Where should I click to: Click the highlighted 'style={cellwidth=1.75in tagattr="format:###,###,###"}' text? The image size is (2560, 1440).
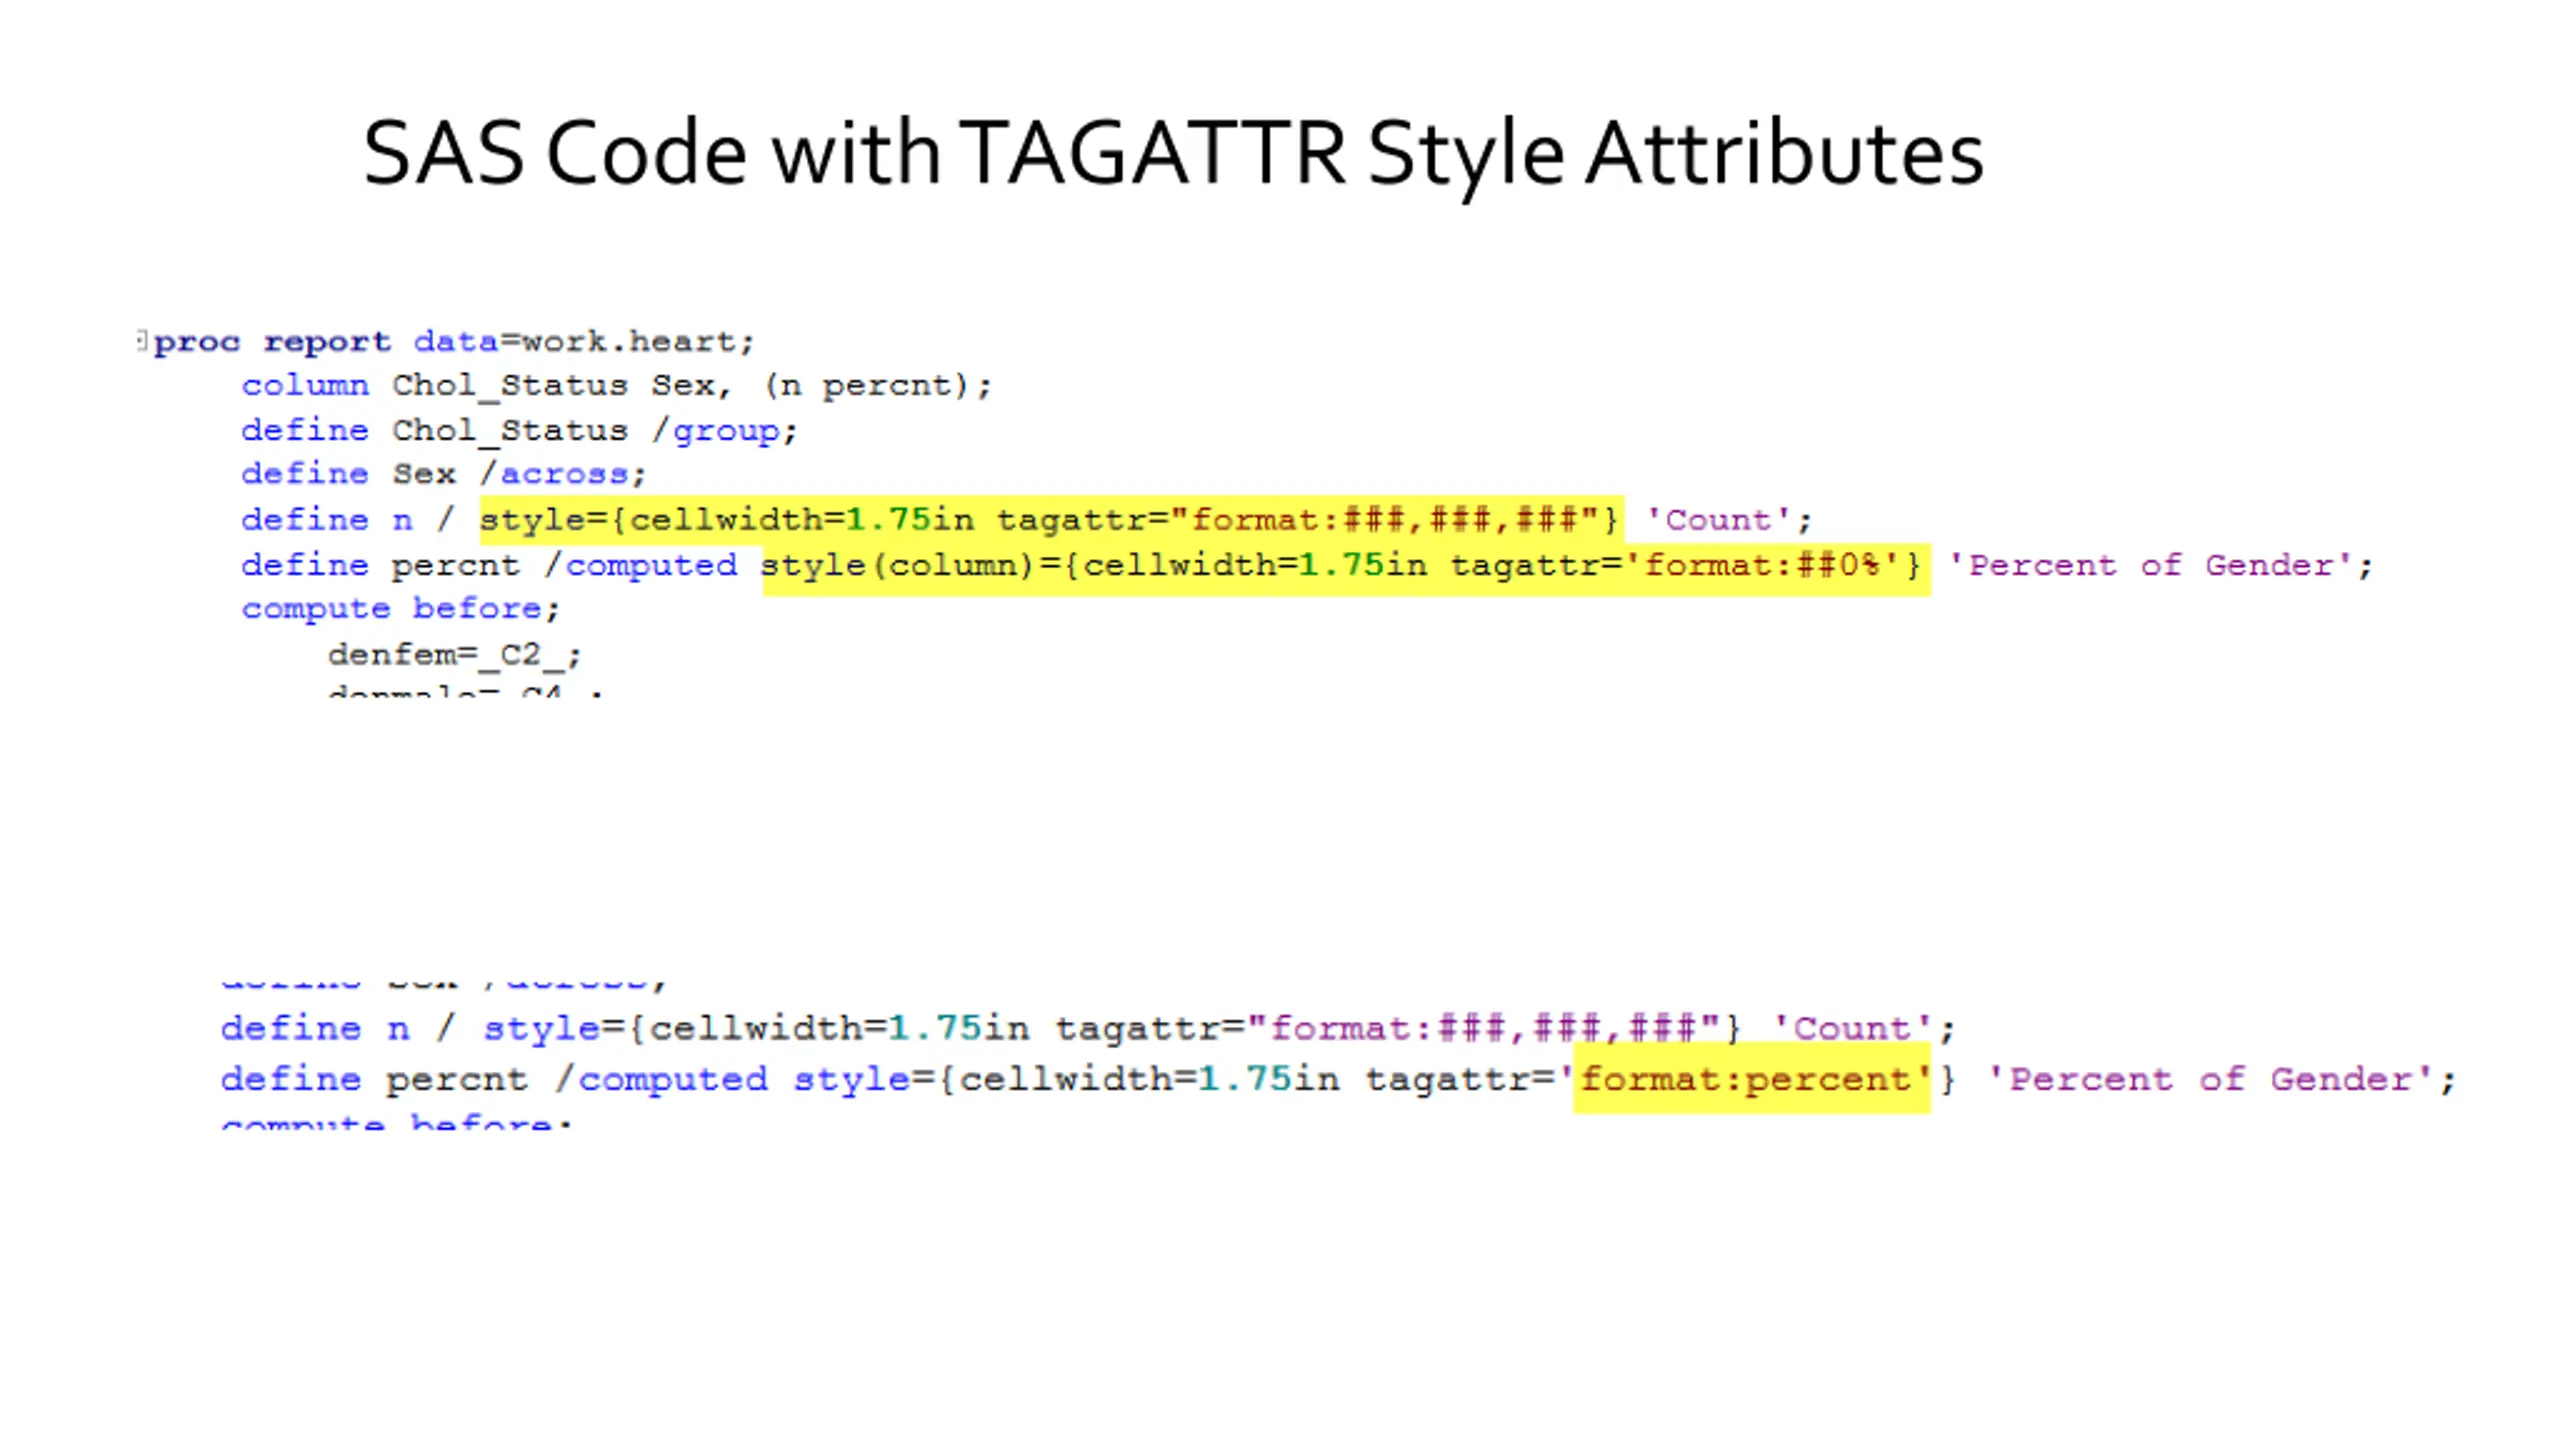pos(1050,520)
